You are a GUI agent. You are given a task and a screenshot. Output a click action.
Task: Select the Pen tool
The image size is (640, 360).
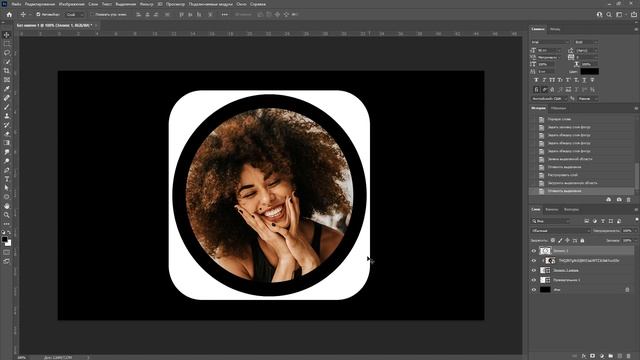[x=7, y=170]
